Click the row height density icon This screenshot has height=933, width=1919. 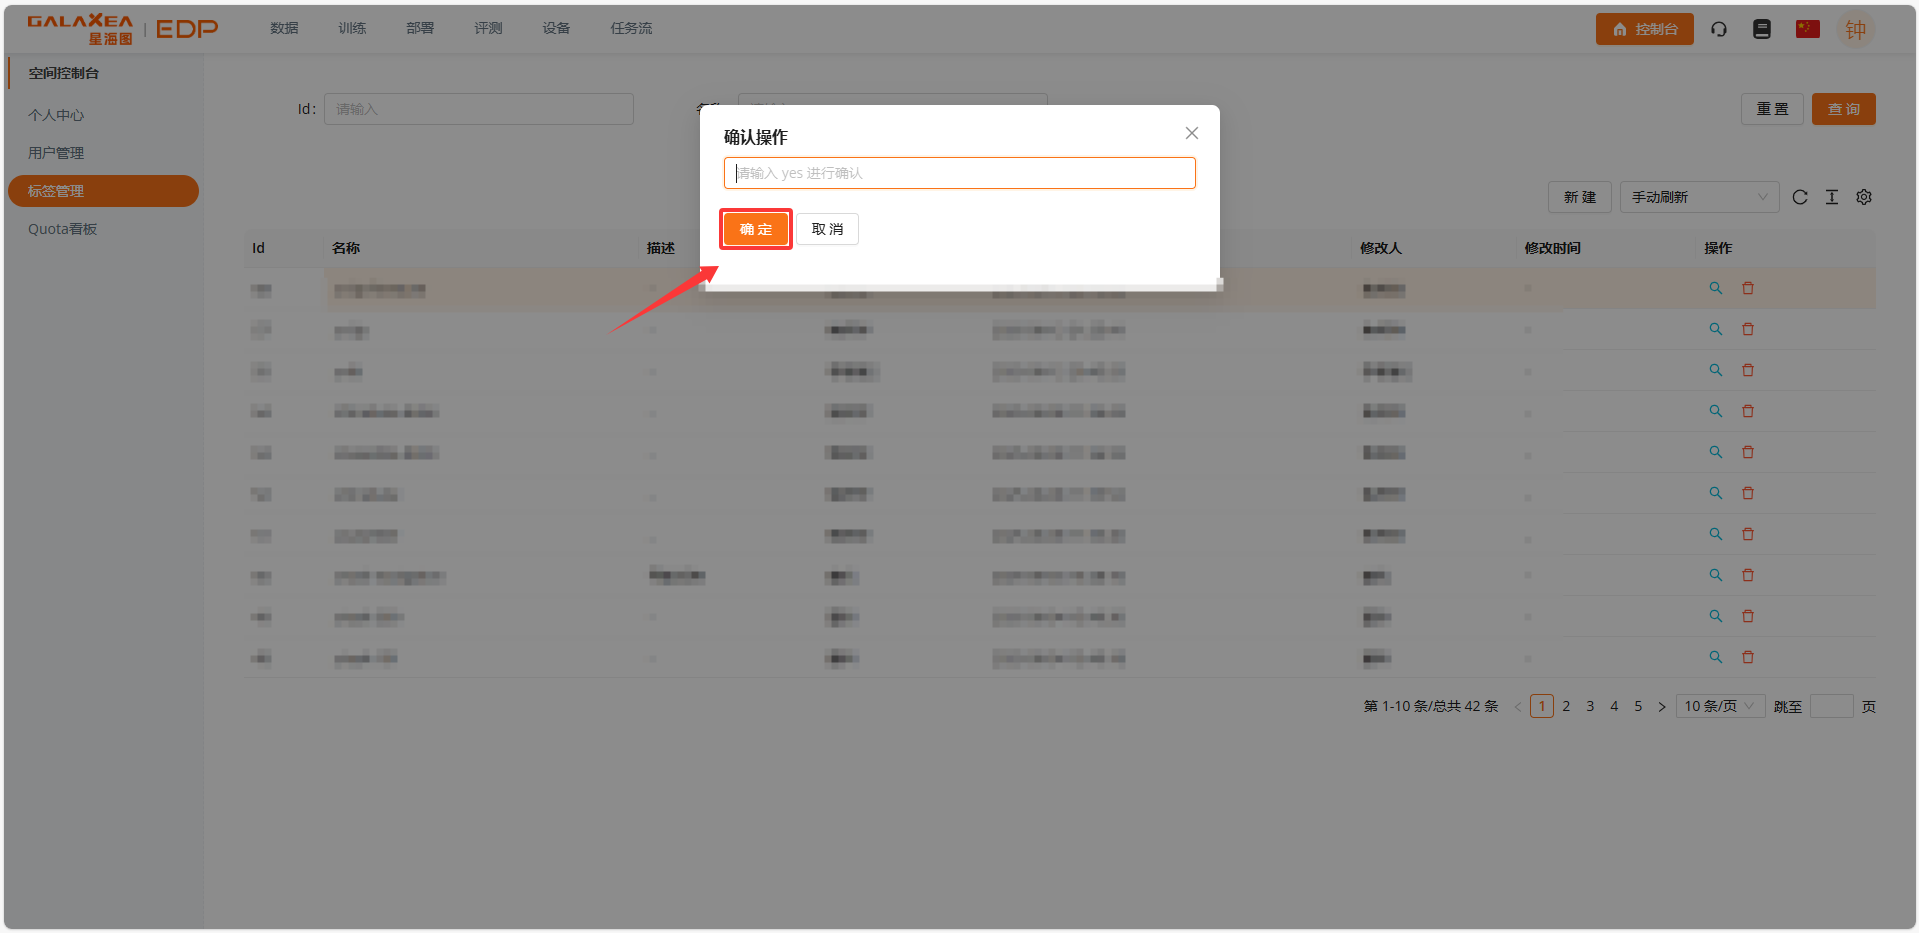click(1832, 197)
